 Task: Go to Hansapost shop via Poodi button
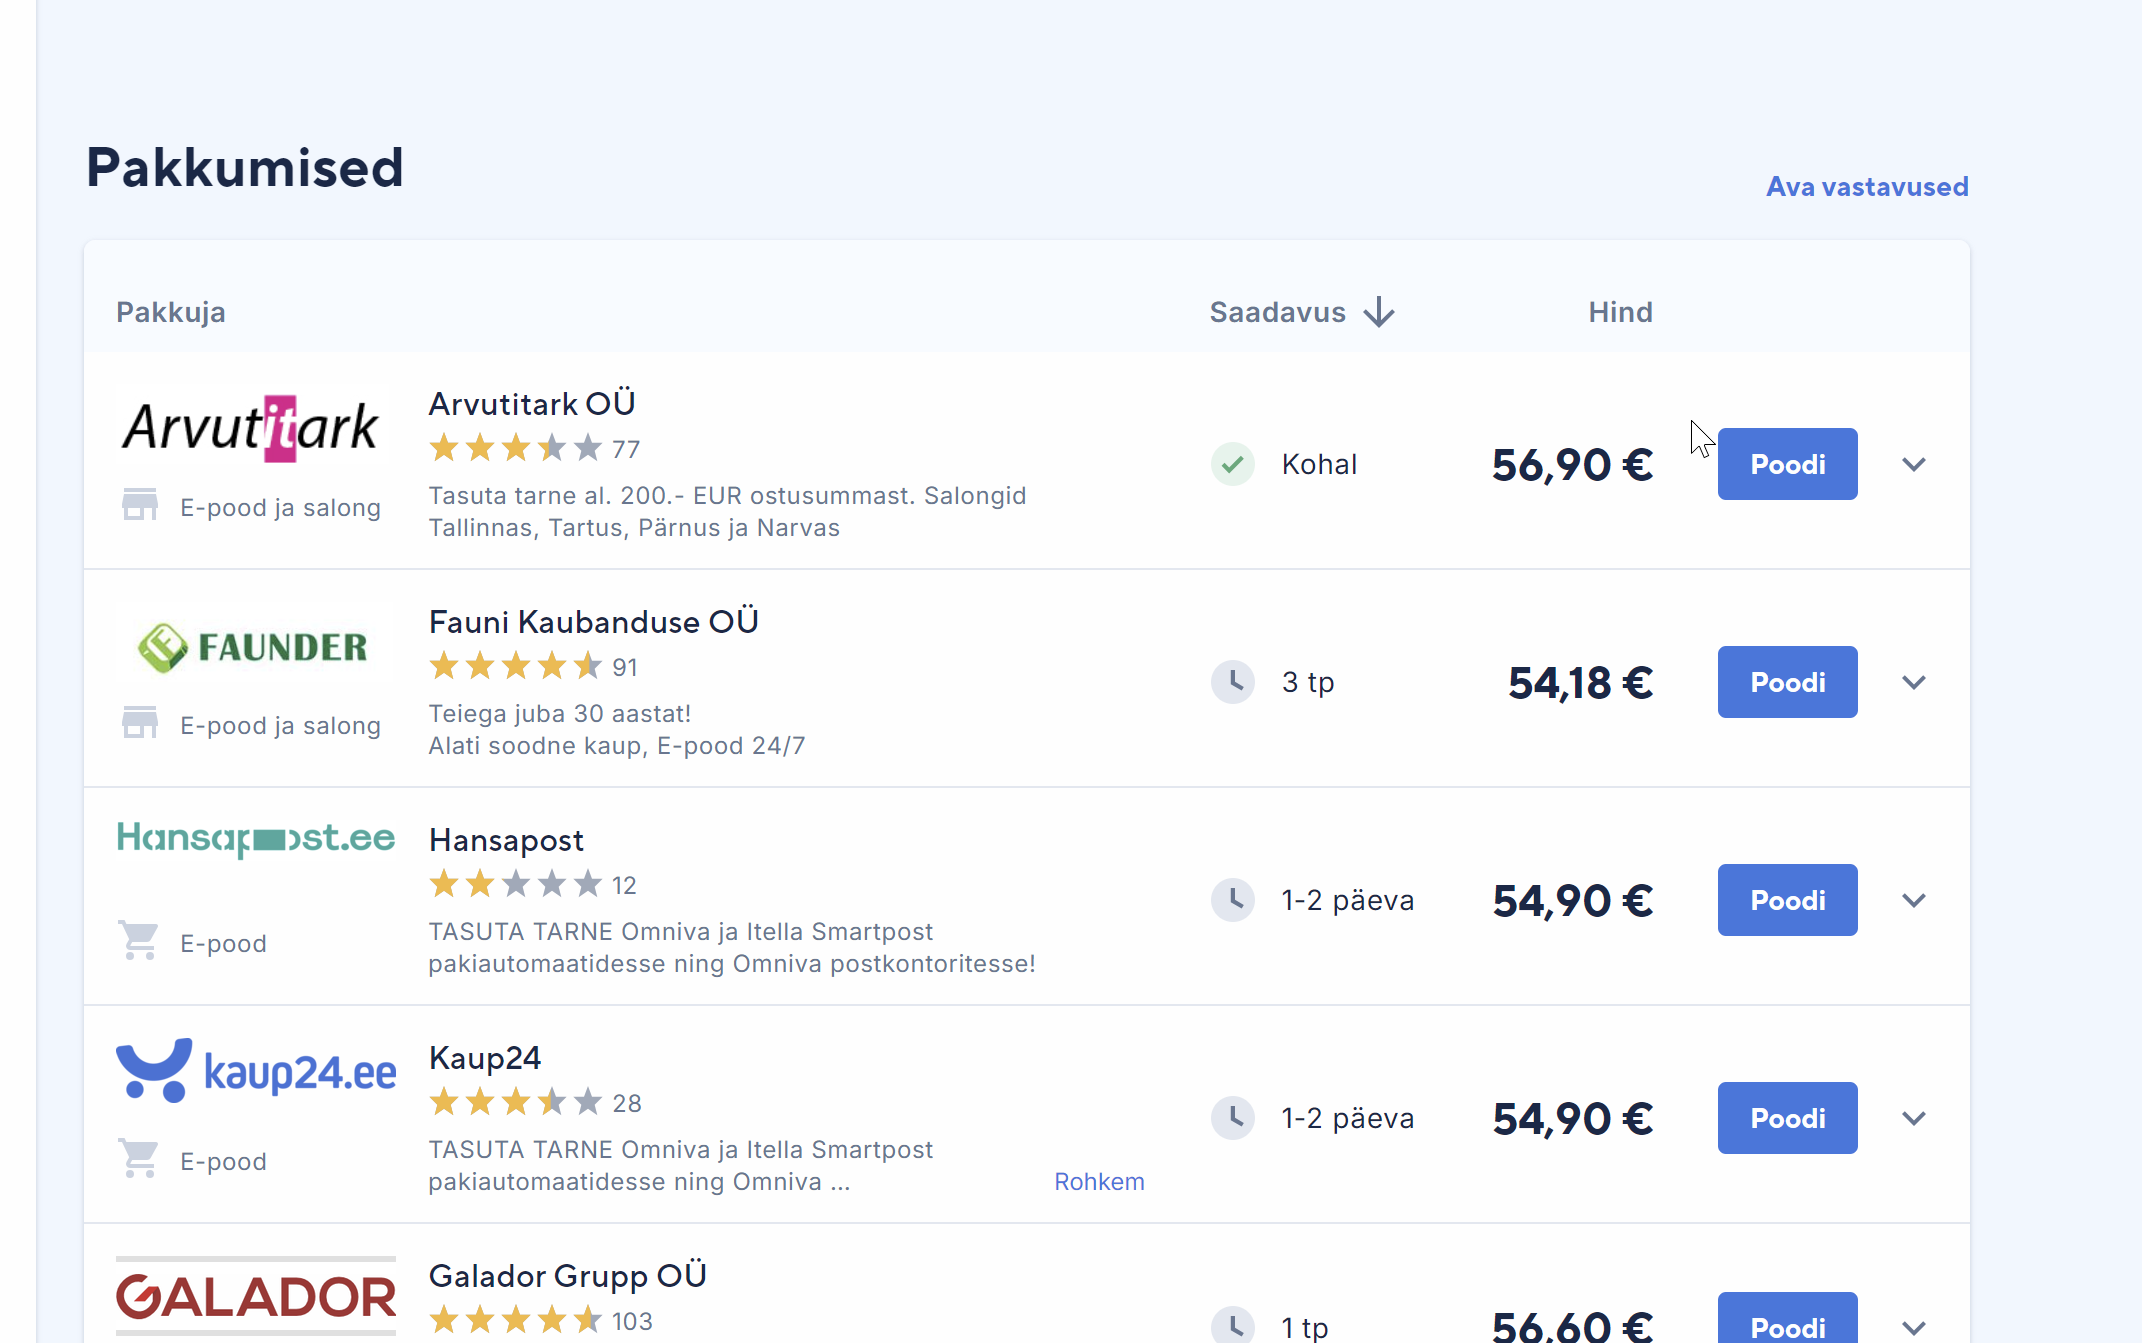pos(1787,900)
